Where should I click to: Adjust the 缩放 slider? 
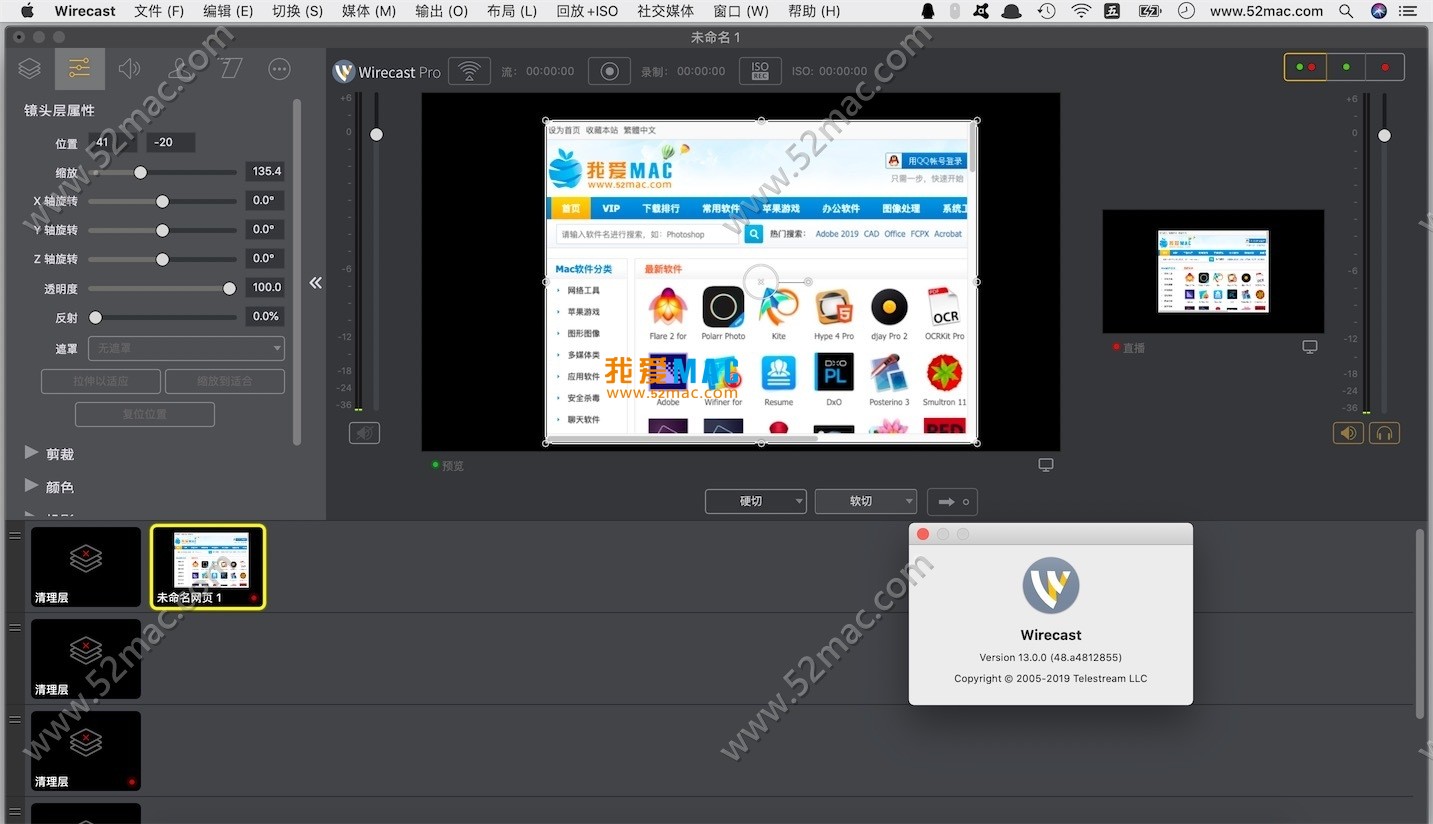162,172
